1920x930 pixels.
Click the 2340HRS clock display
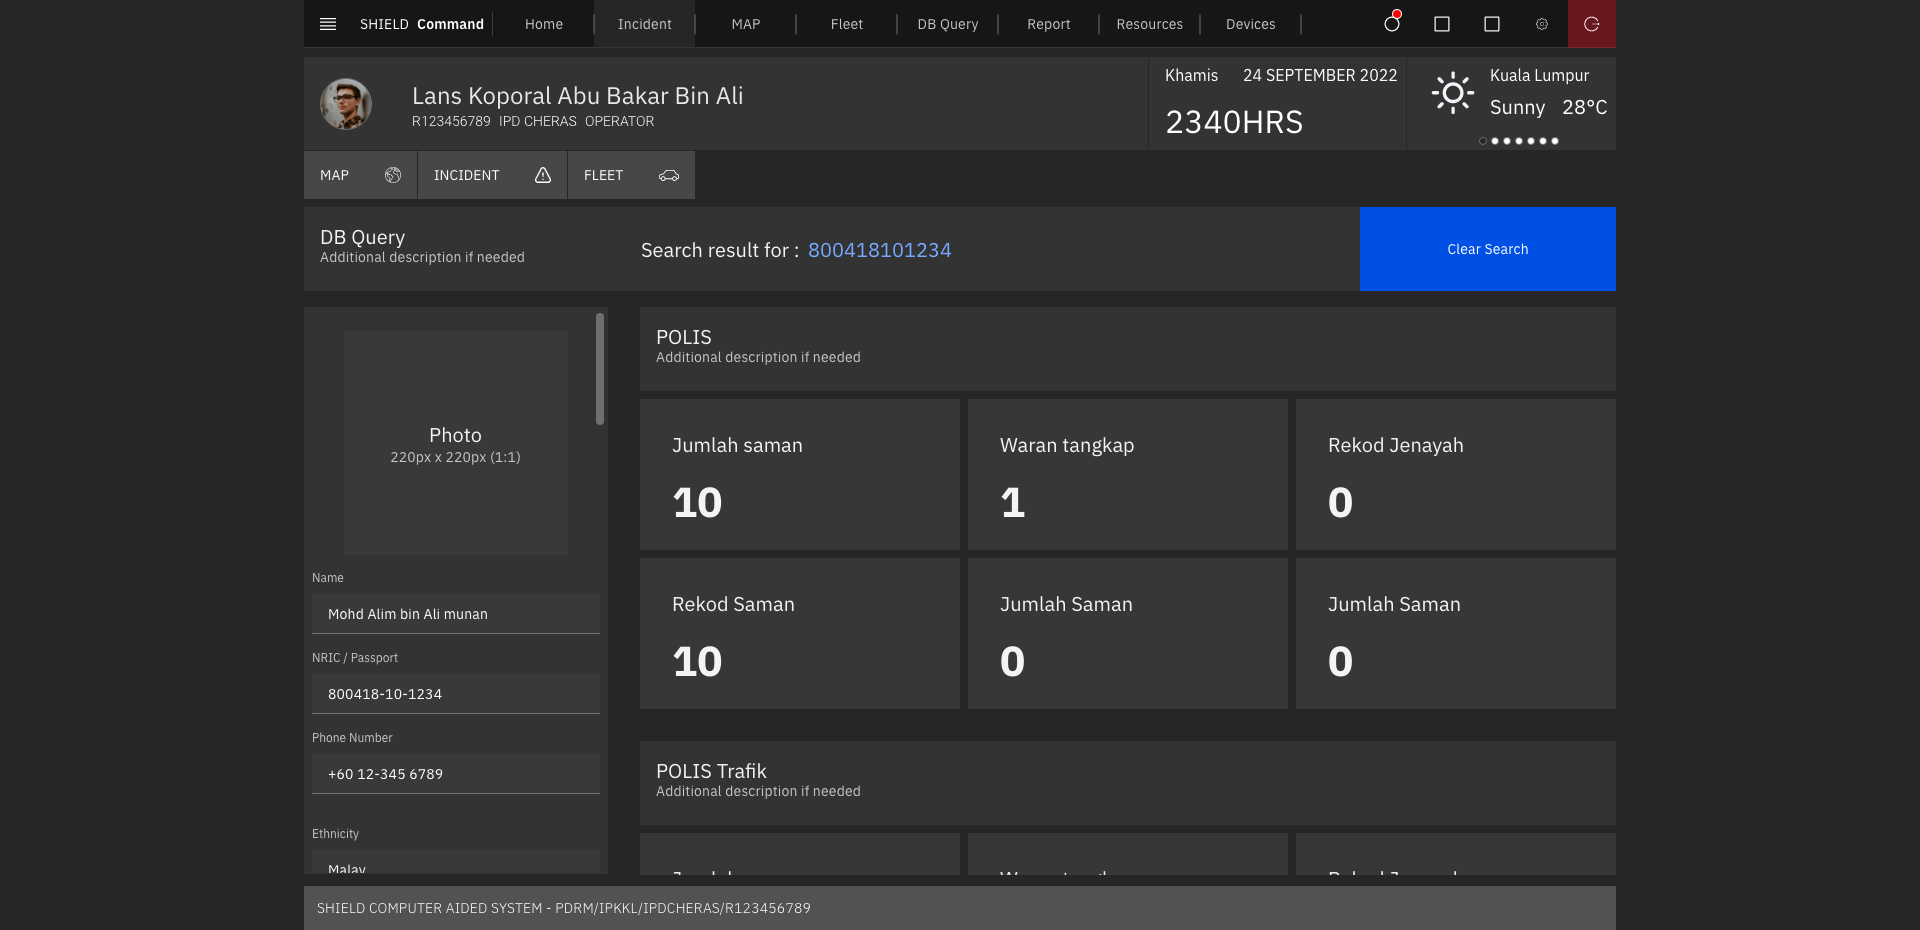point(1234,122)
